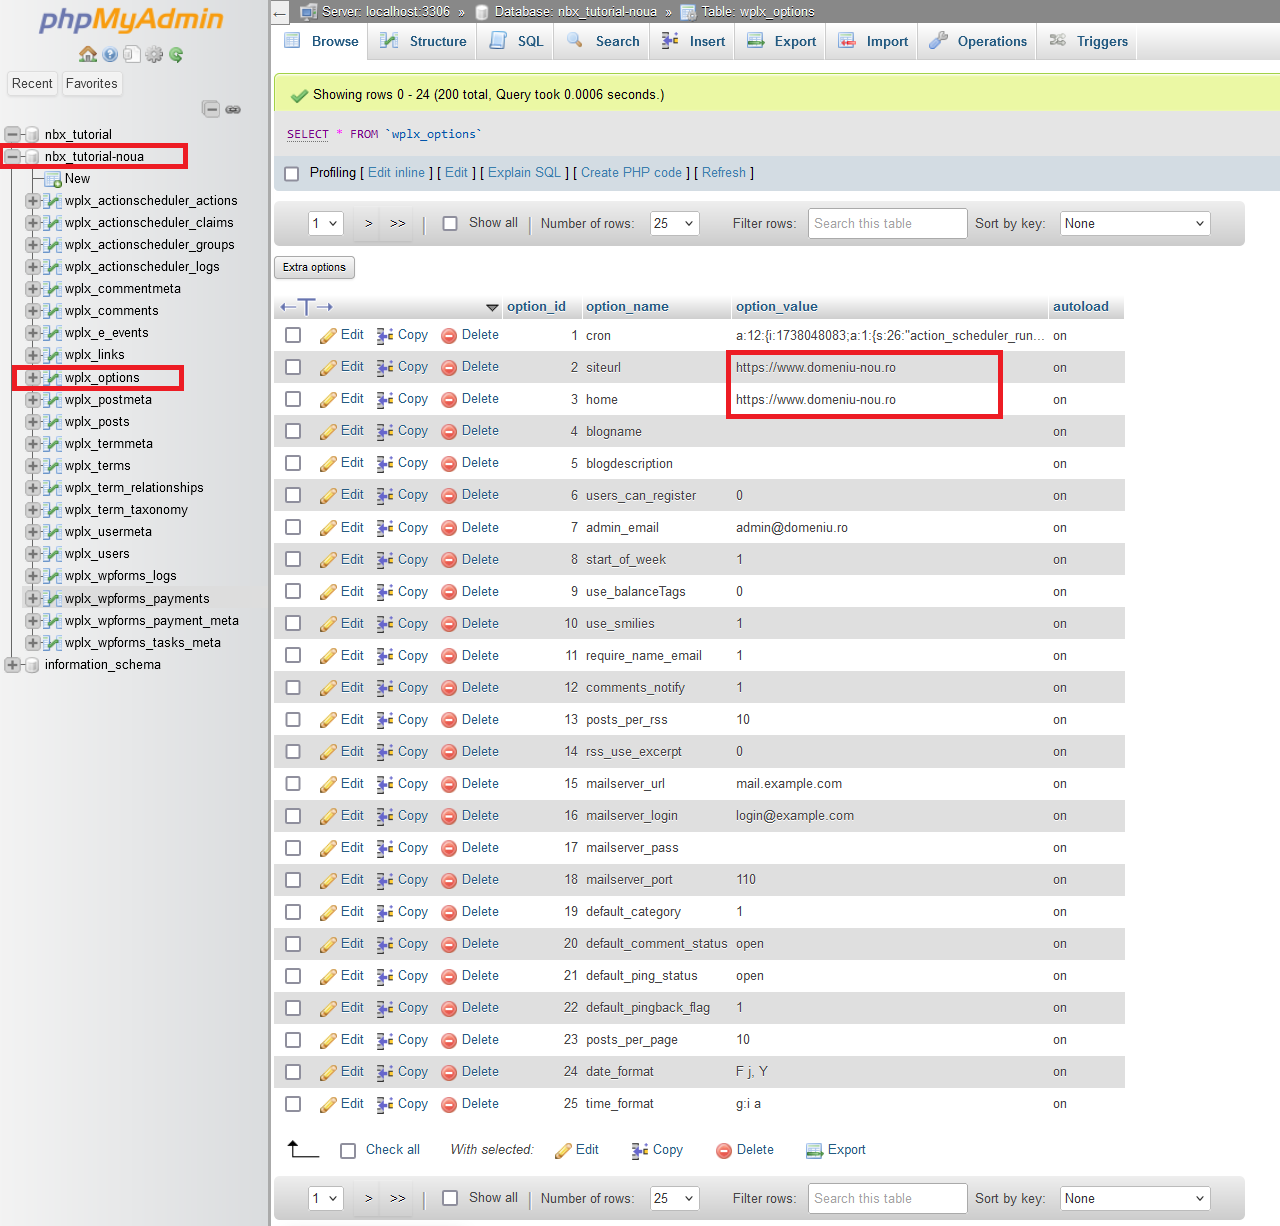The width and height of the screenshot is (1280, 1226).
Task: Click the wplx_comments table icon
Action: click(x=53, y=311)
